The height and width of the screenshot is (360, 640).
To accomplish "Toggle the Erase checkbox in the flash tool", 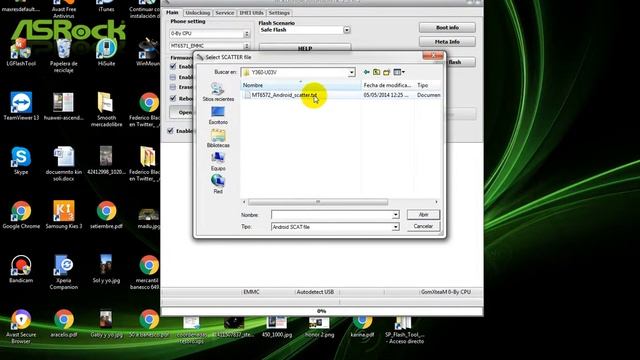I will pyautogui.click(x=173, y=87).
